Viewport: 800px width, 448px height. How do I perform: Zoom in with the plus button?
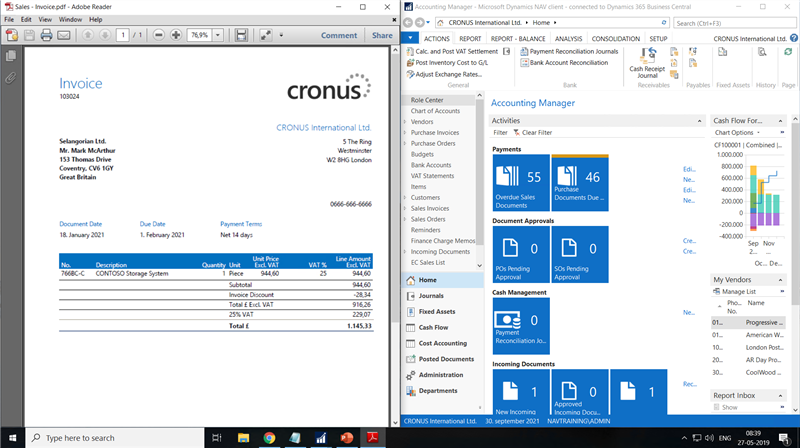click(x=176, y=35)
